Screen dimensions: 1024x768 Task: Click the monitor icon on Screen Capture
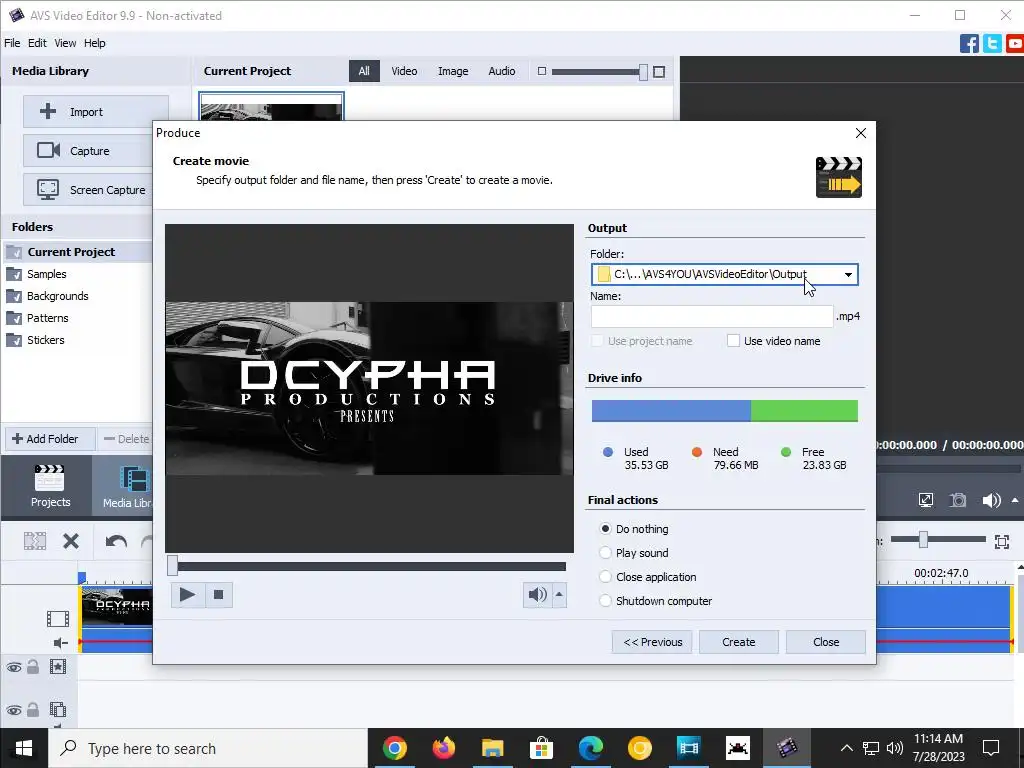48,189
